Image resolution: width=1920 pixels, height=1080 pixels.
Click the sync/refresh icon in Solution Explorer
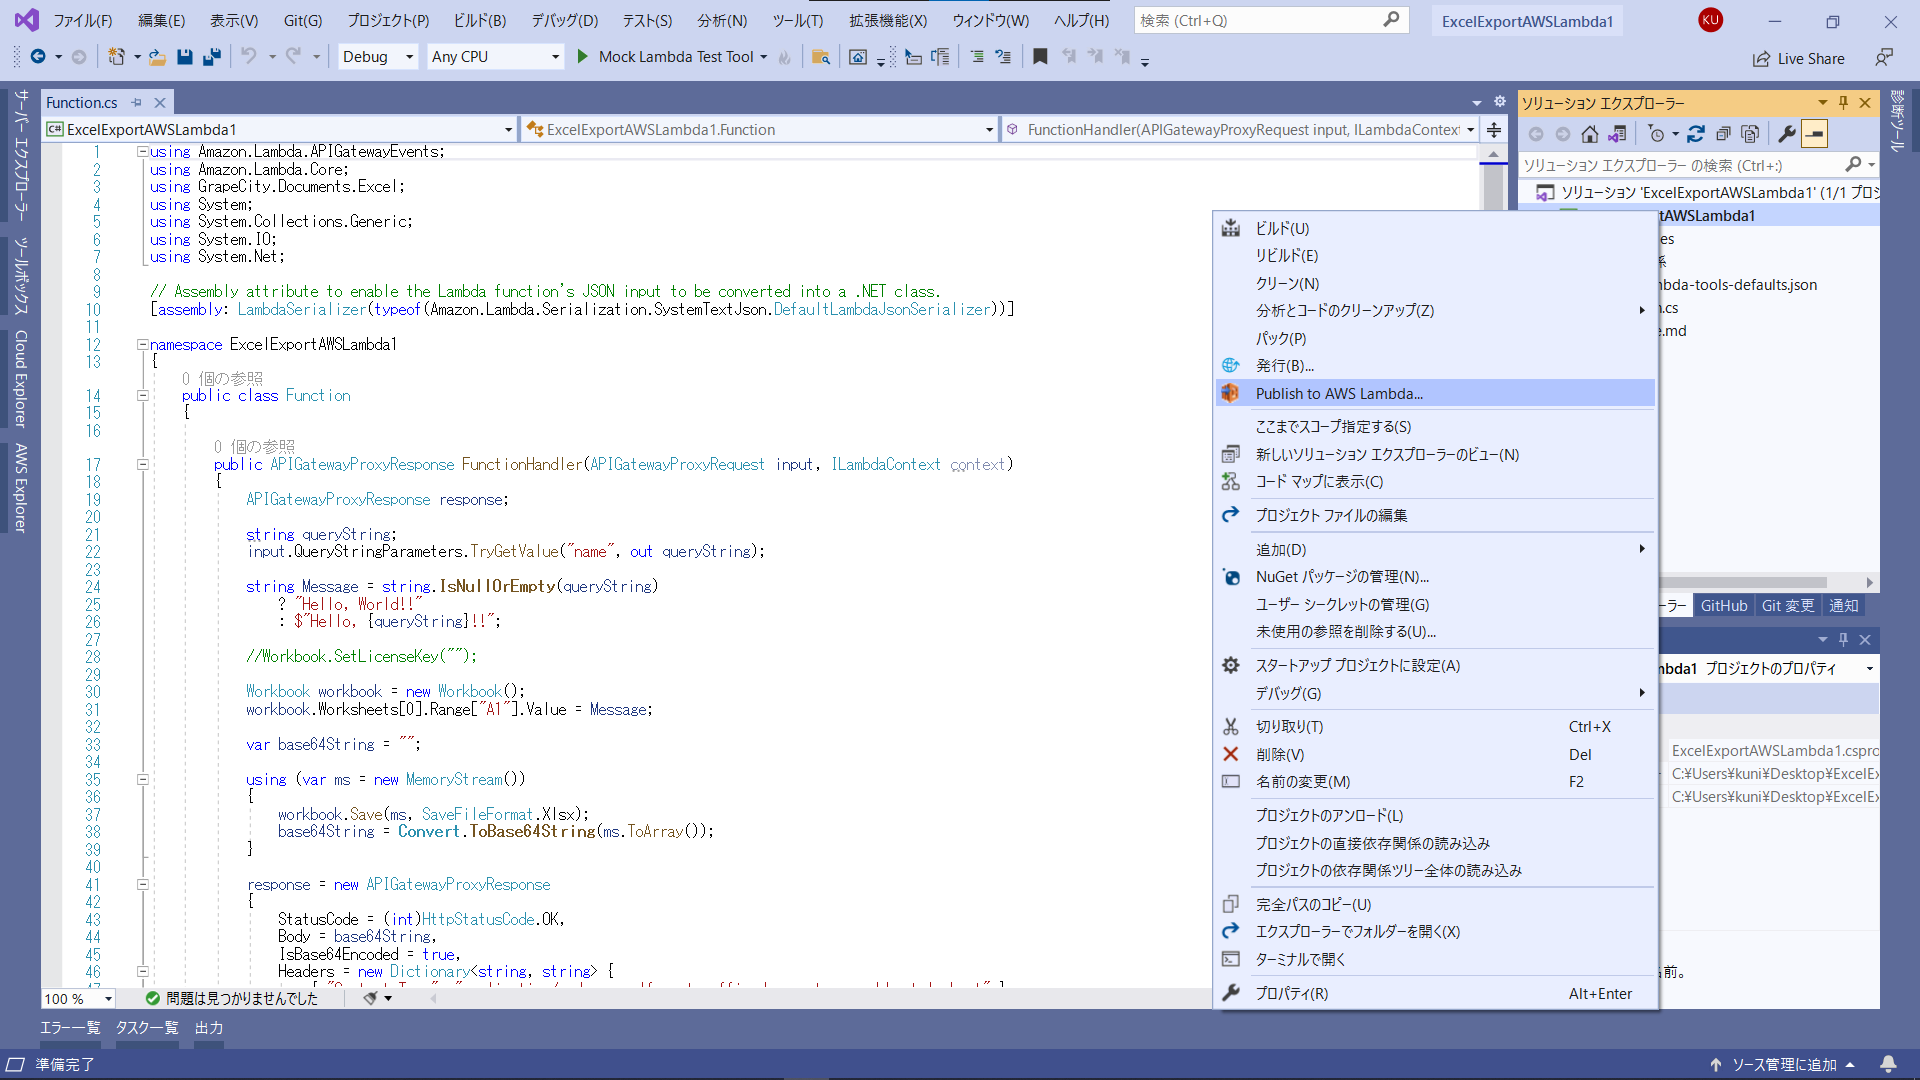(x=1696, y=134)
